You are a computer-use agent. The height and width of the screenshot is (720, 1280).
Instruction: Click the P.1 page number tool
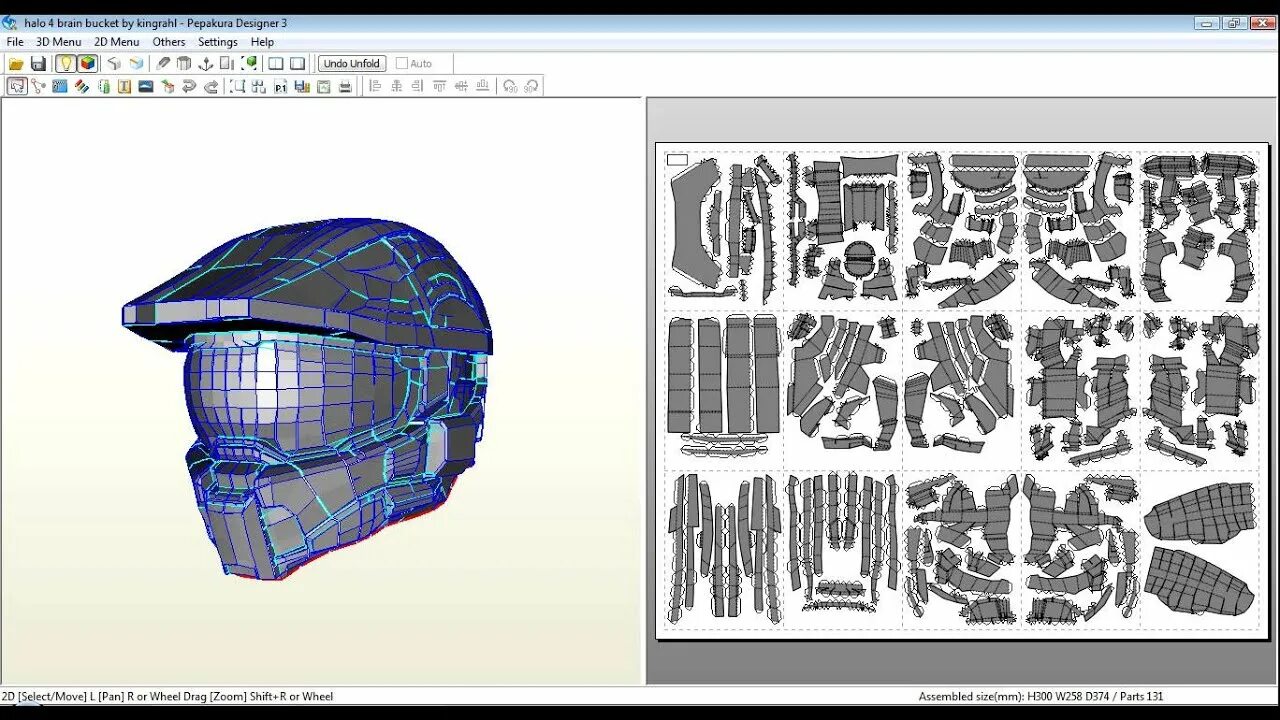[279, 86]
